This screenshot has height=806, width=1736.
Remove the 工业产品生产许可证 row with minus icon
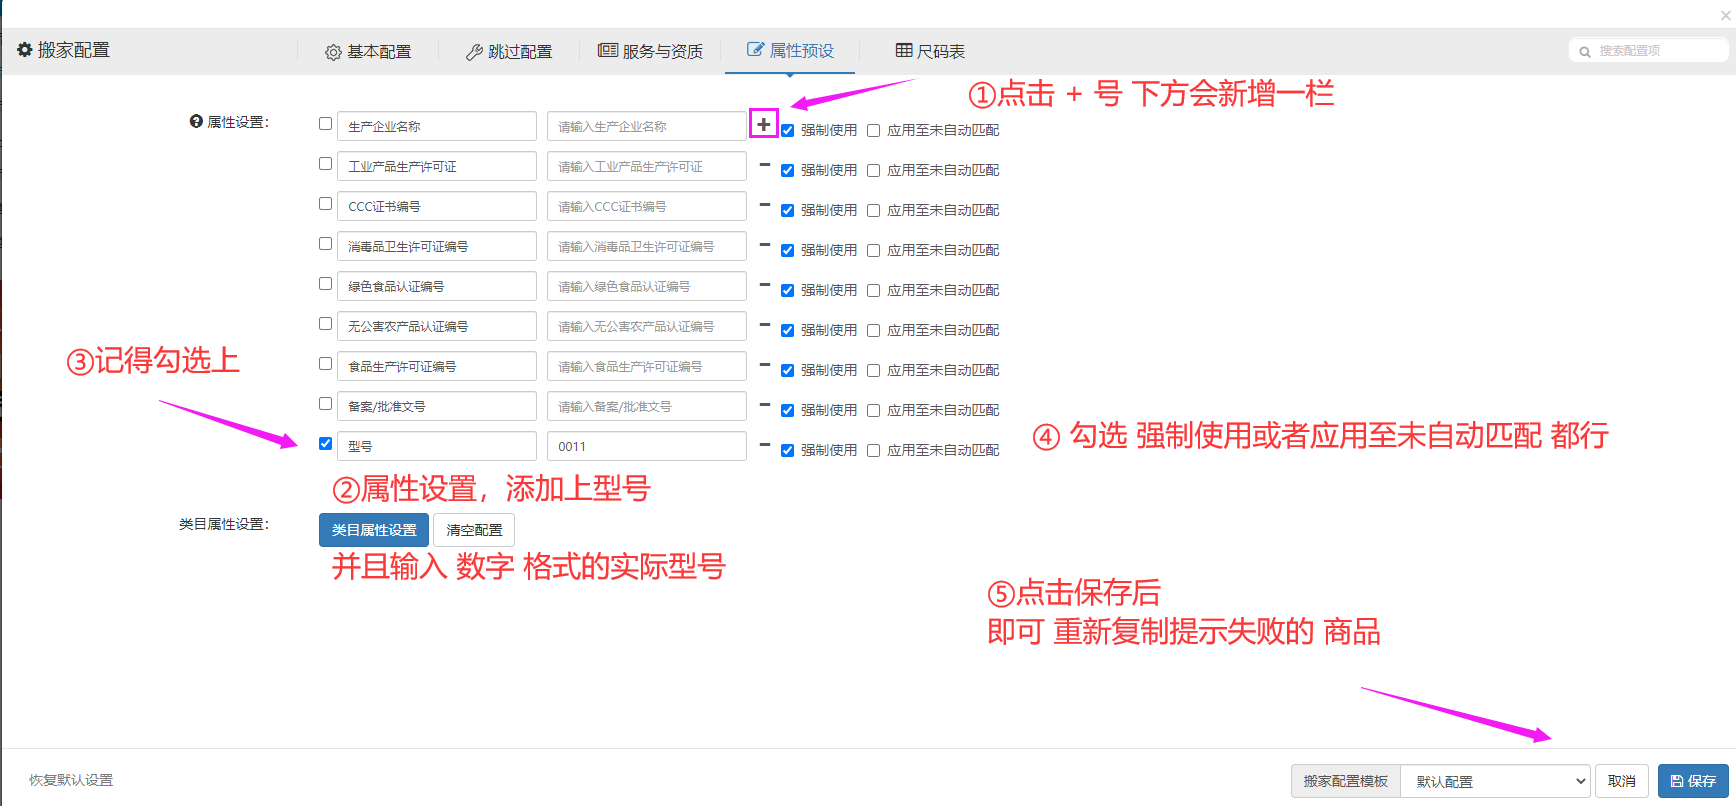764,165
